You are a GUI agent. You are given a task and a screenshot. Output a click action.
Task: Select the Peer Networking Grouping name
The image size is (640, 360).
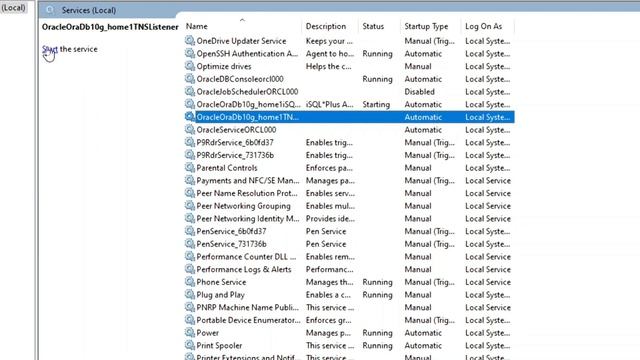[x=244, y=206]
